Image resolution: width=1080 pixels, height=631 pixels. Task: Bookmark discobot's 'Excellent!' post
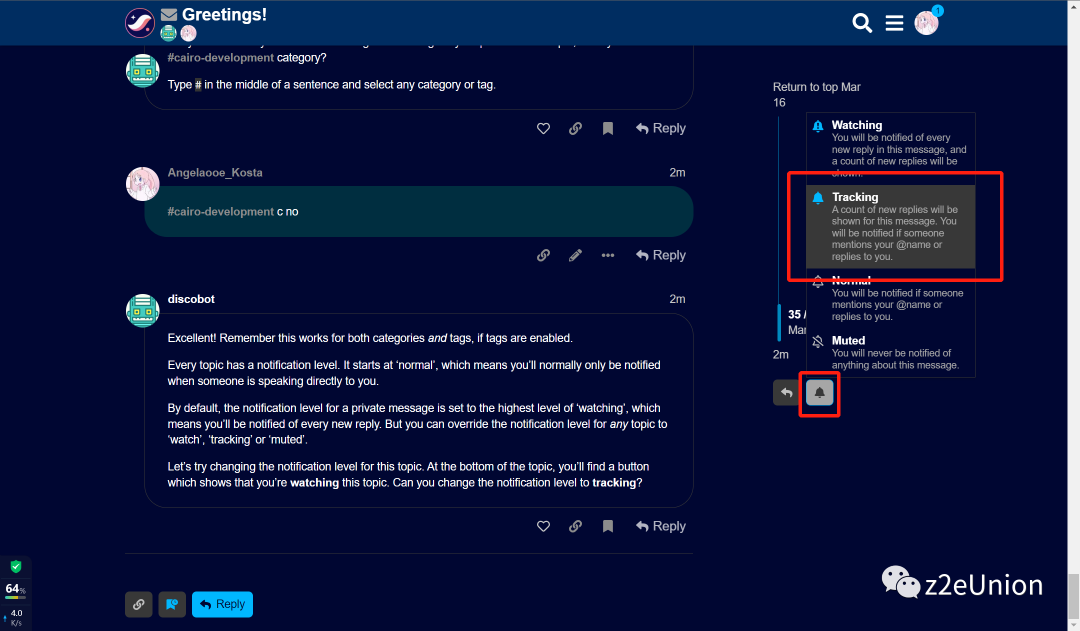[x=607, y=526]
